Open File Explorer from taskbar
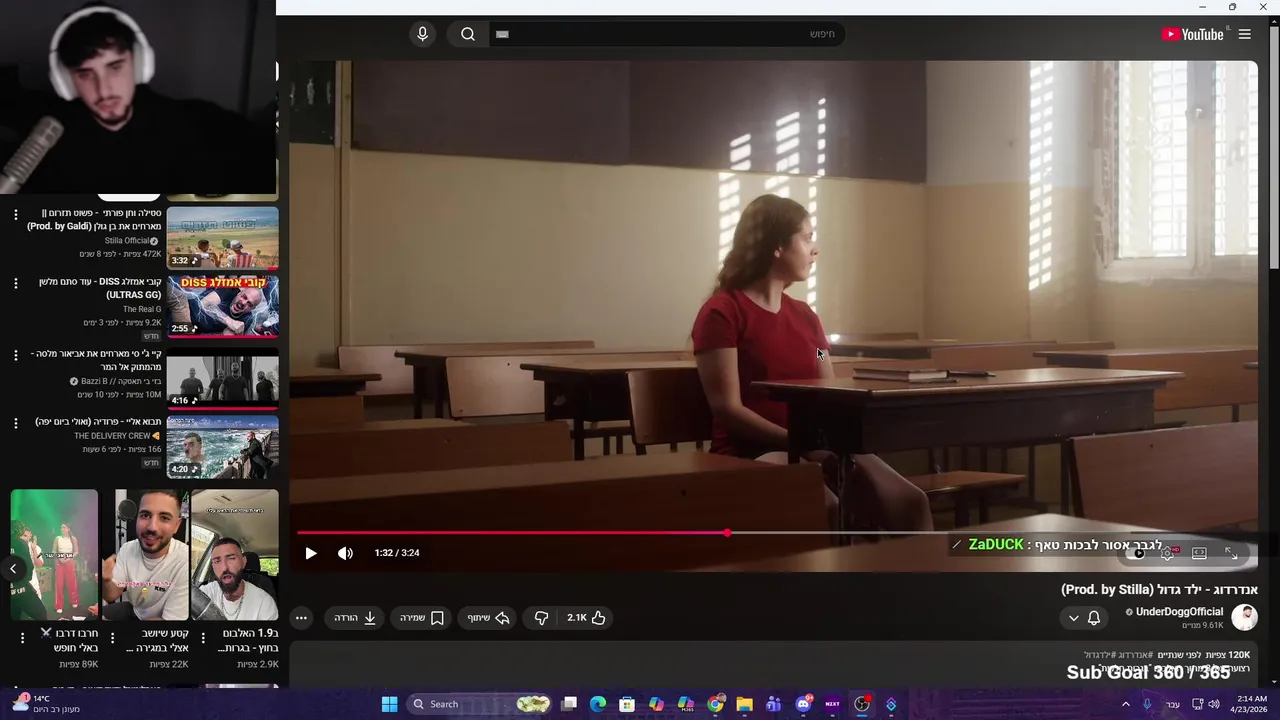Image resolution: width=1280 pixels, height=720 pixels. click(x=744, y=704)
